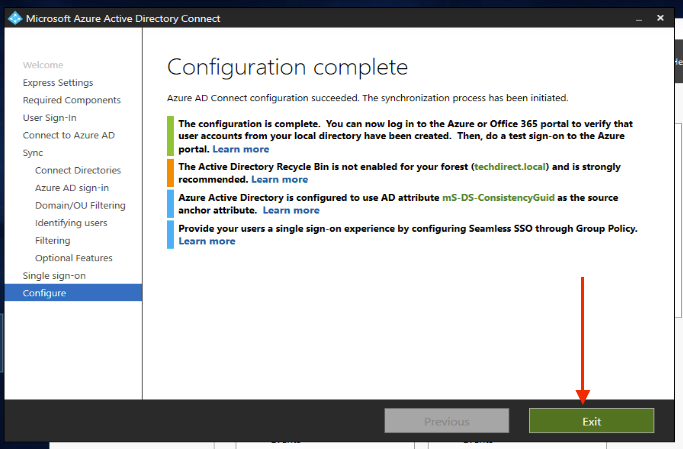Click the Configuration complete heading
Viewport: 683px width, 449px height.
(287, 68)
